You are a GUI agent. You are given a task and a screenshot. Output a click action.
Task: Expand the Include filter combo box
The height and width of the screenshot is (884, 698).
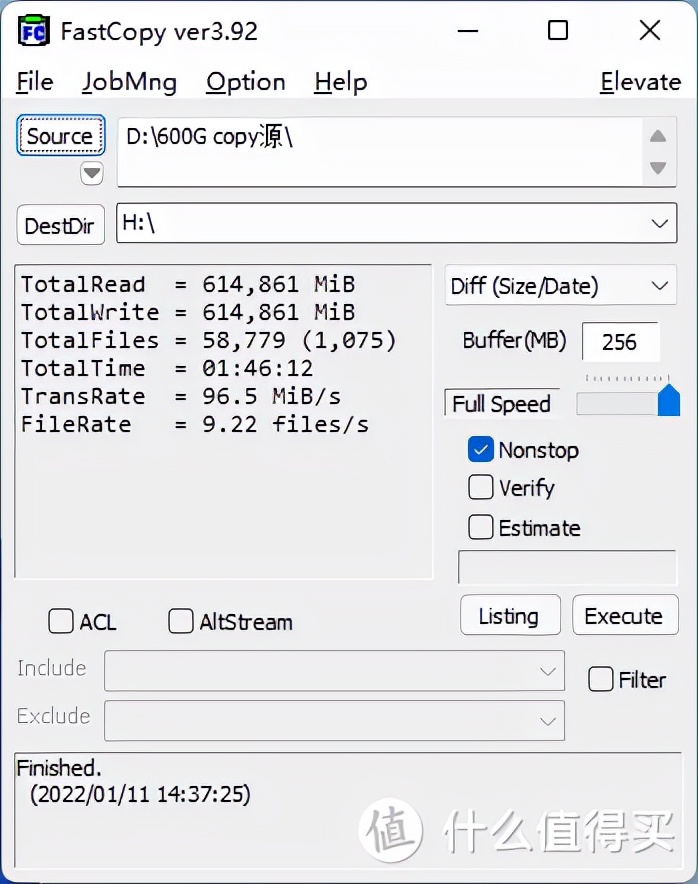334,670
